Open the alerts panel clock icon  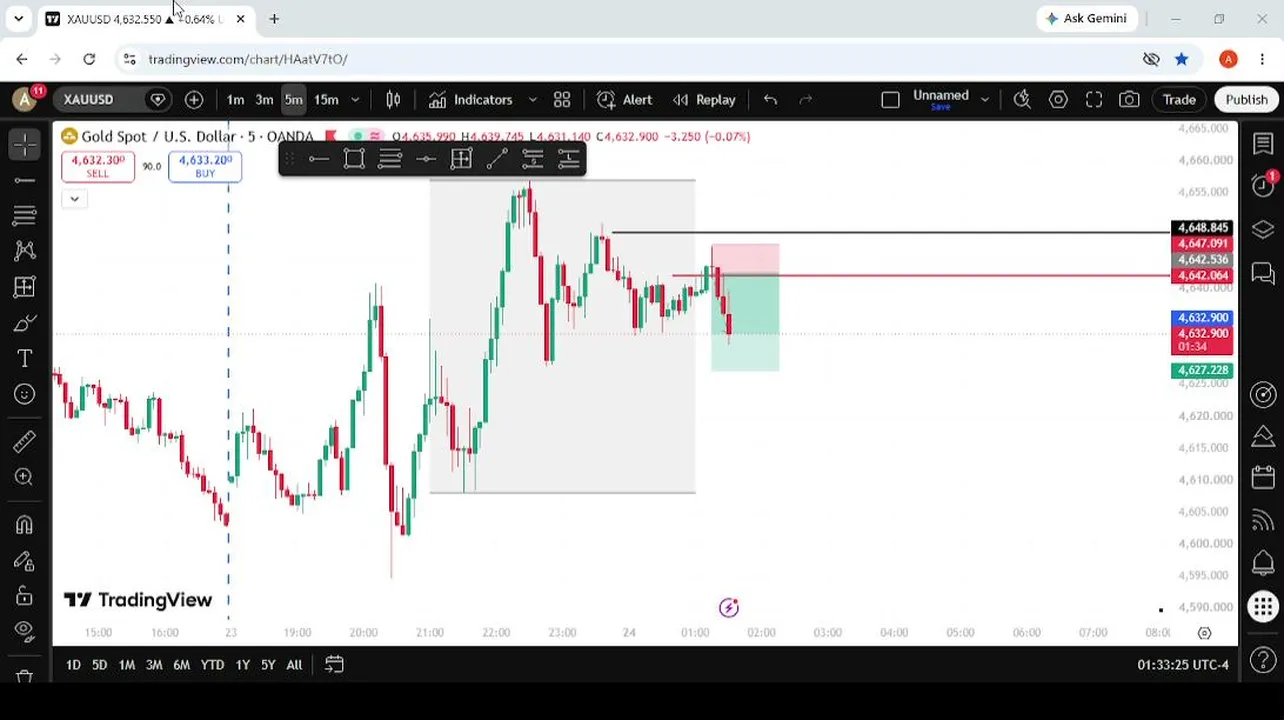pos(1263,186)
